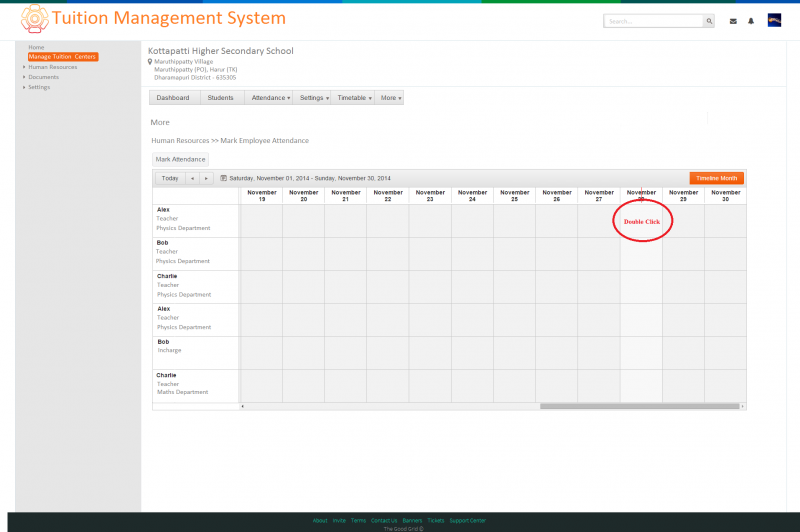Click the scrollbar left arrow
This screenshot has height=532, width=800.
pyautogui.click(x=242, y=407)
